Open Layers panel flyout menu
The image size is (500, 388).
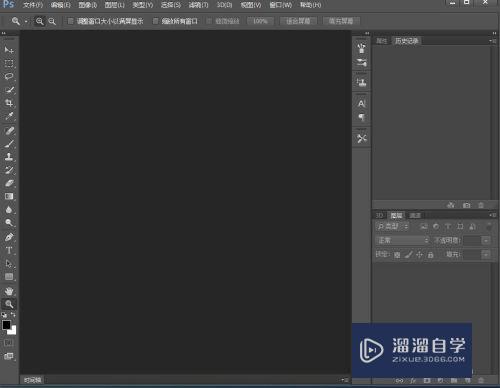pyautogui.click(x=492, y=215)
